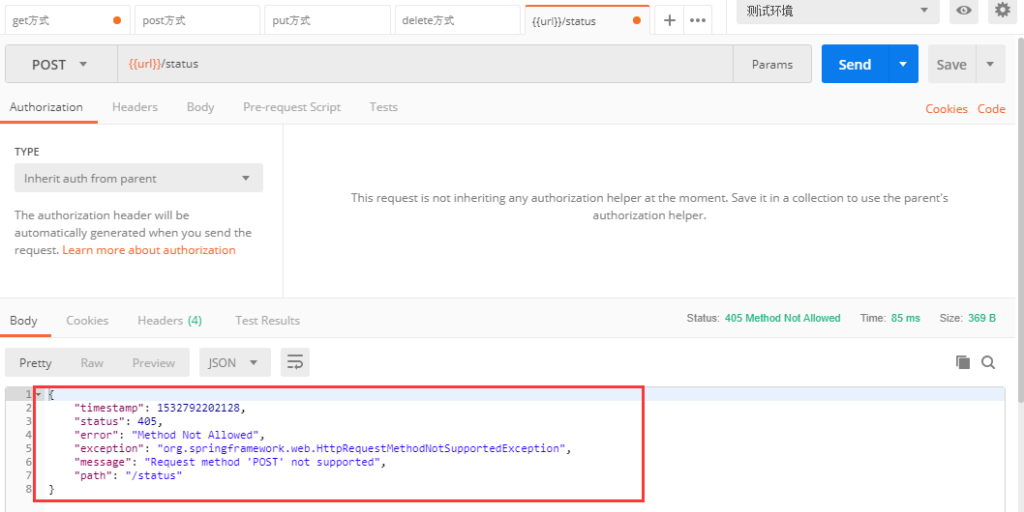
Task: Open tab options three-dots menu
Action: click(x=698, y=20)
